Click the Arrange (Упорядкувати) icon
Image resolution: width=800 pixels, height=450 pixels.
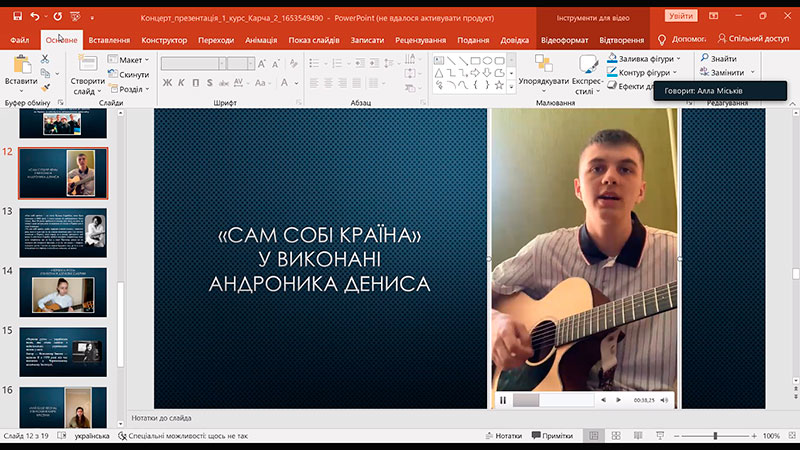pyautogui.click(x=543, y=64)
